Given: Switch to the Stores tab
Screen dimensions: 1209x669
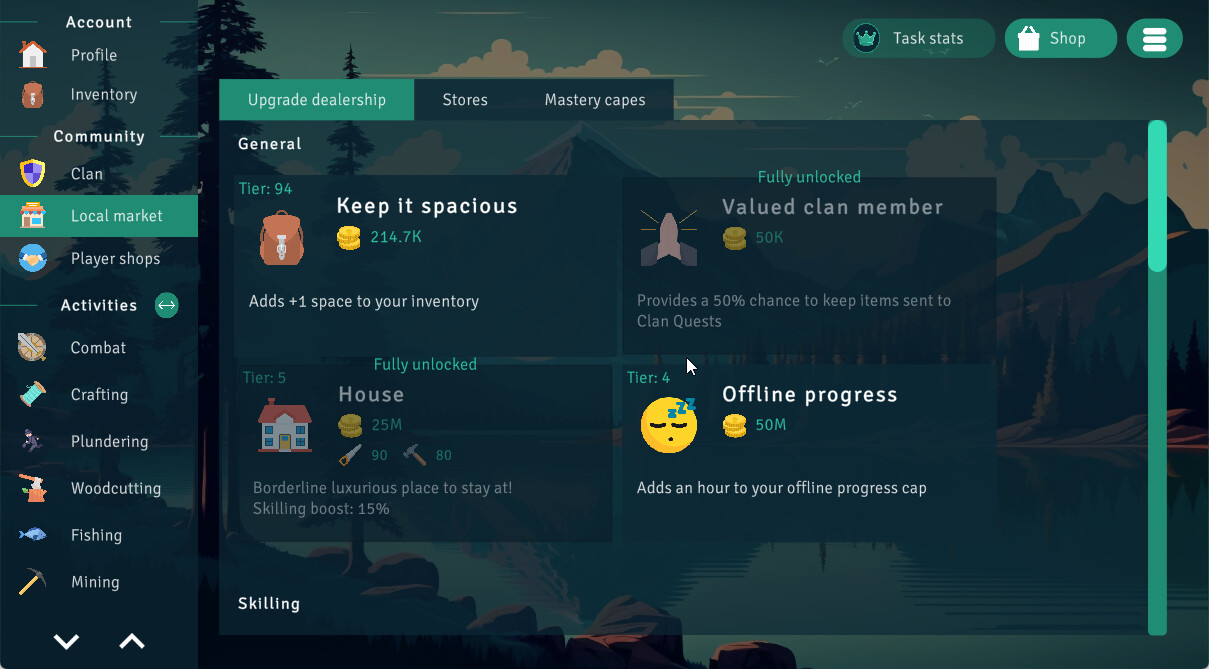Looking at the screenshot, I should point(465,99).
